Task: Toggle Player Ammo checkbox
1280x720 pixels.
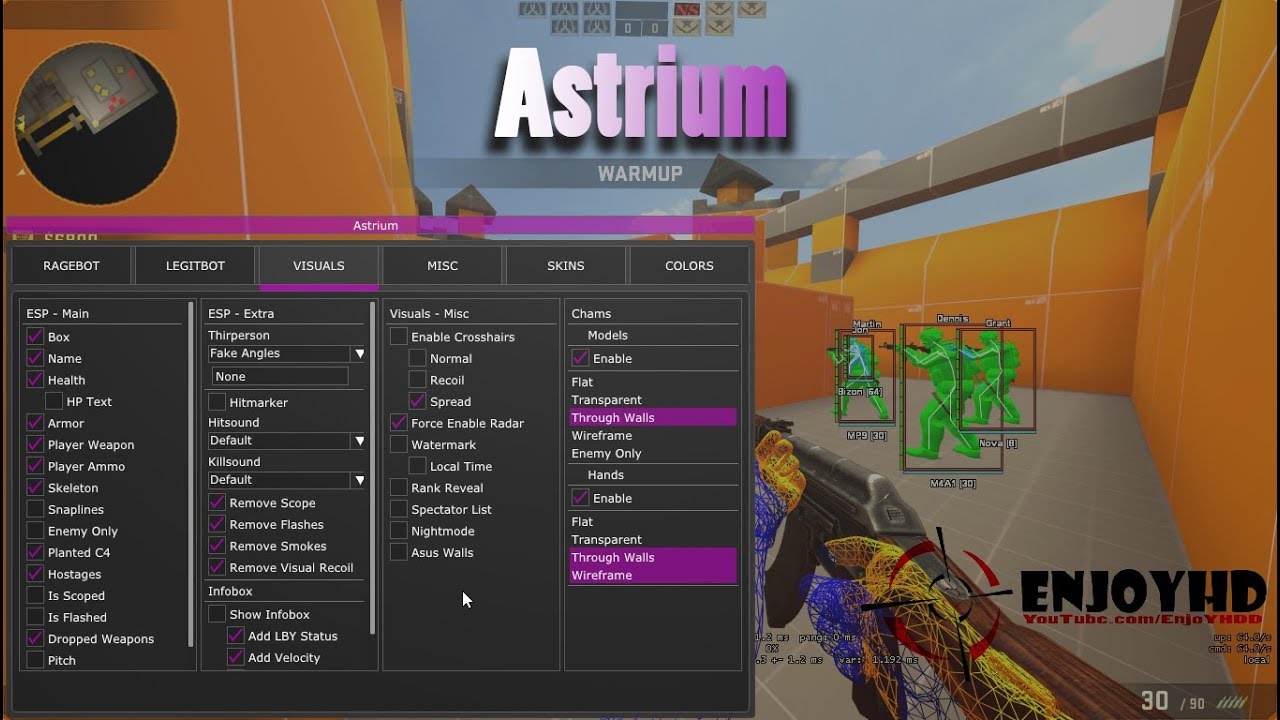Action: point(35,466)
